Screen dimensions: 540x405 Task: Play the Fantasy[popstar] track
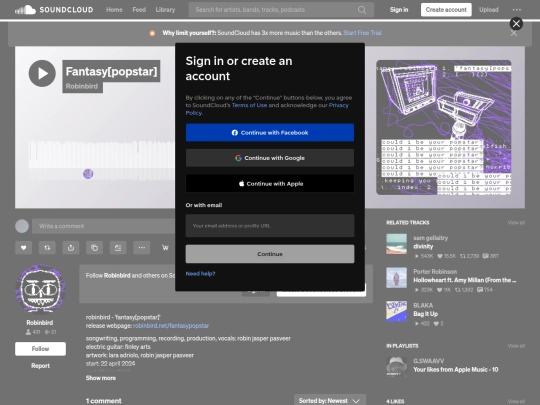click(42, 73)
